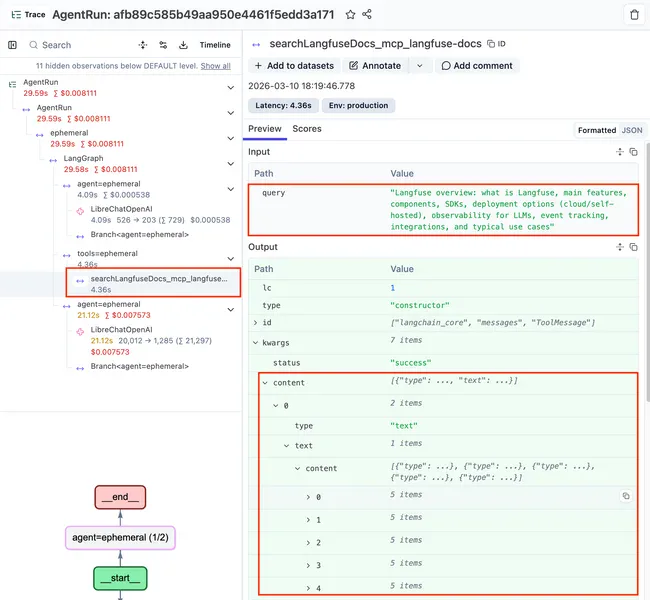
Task: Click the share icon beside the trace title
Action: click(368, 15)
